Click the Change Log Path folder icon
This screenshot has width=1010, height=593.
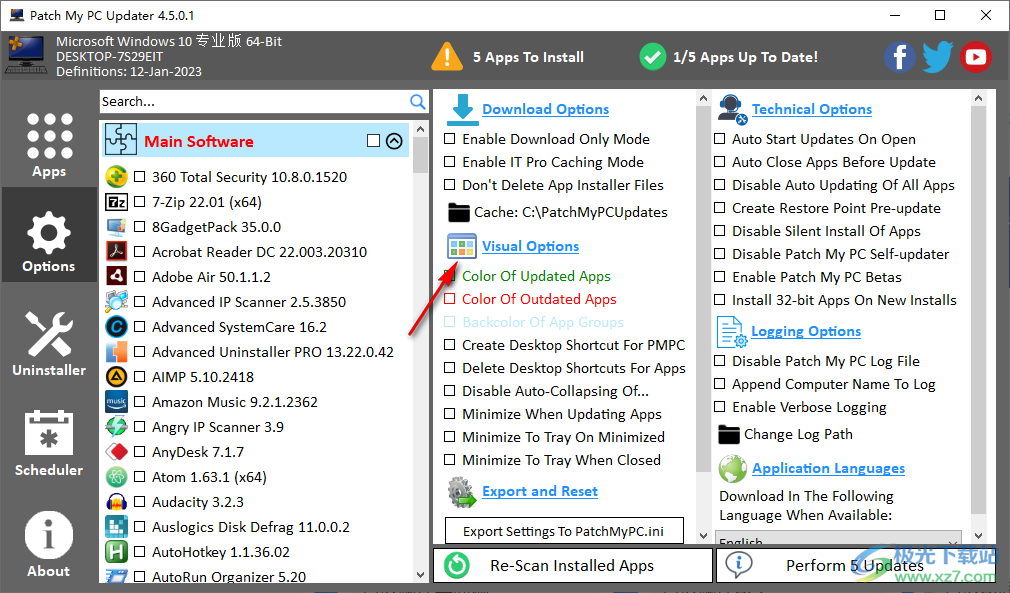pyautogui.click(x=729, y=434)
